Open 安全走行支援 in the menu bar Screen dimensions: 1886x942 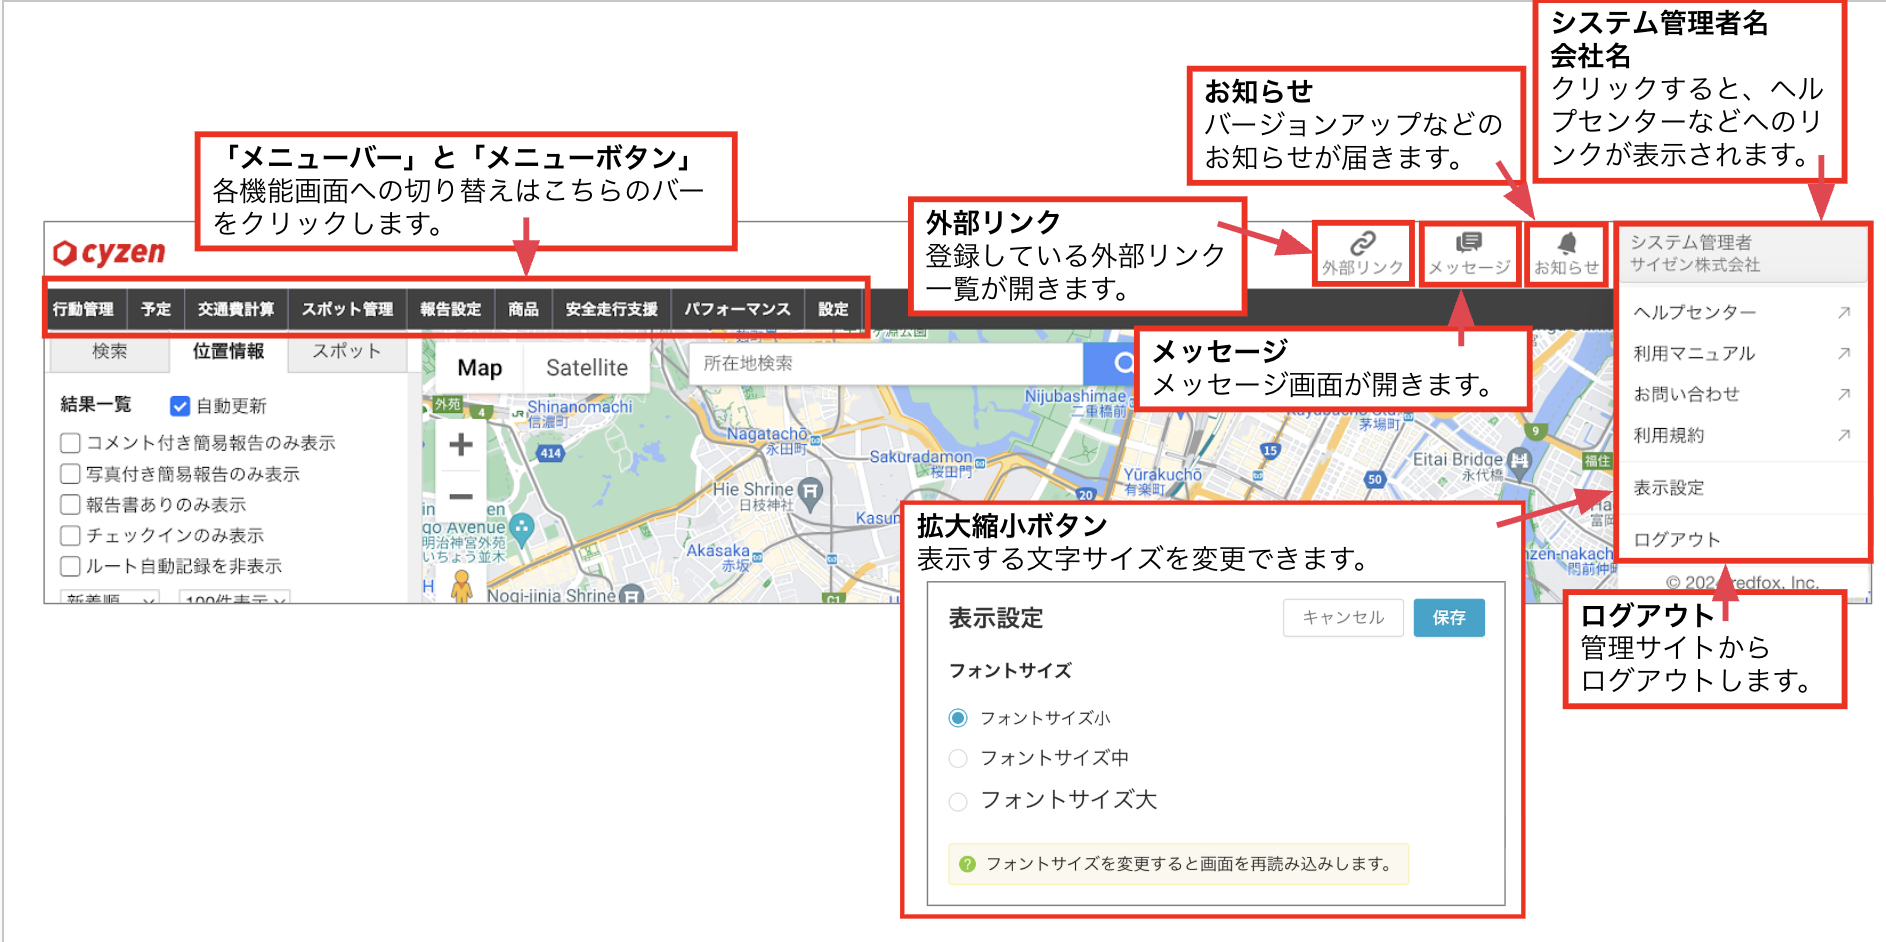[x=612, y=309]
